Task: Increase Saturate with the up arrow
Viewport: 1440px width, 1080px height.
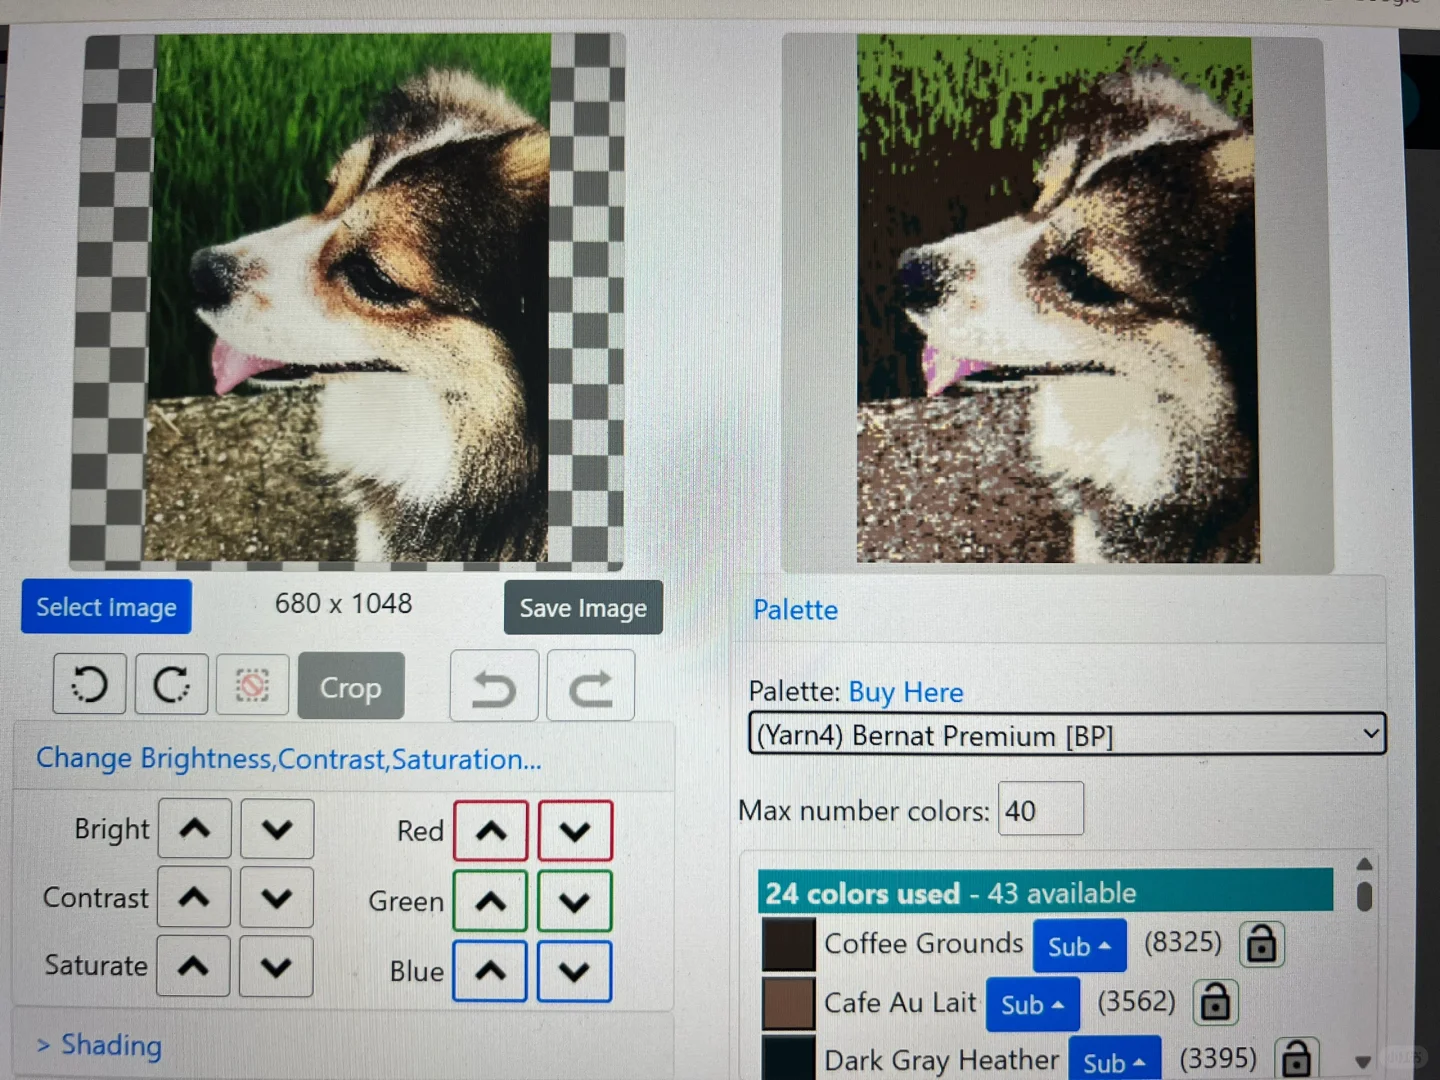Action: point(193,966)
